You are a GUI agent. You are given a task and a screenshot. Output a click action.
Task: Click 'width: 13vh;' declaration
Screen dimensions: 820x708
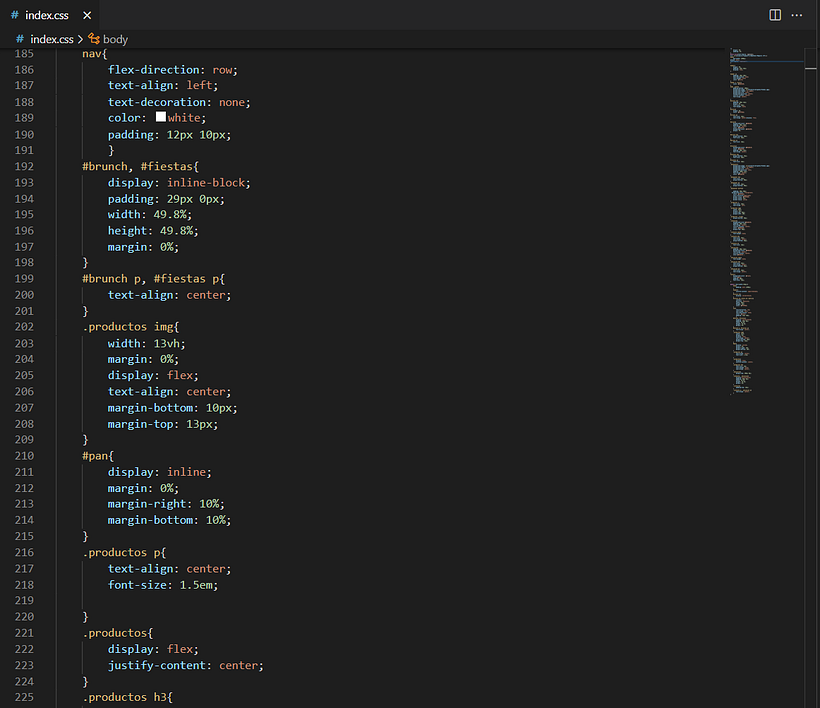(146, 344)
